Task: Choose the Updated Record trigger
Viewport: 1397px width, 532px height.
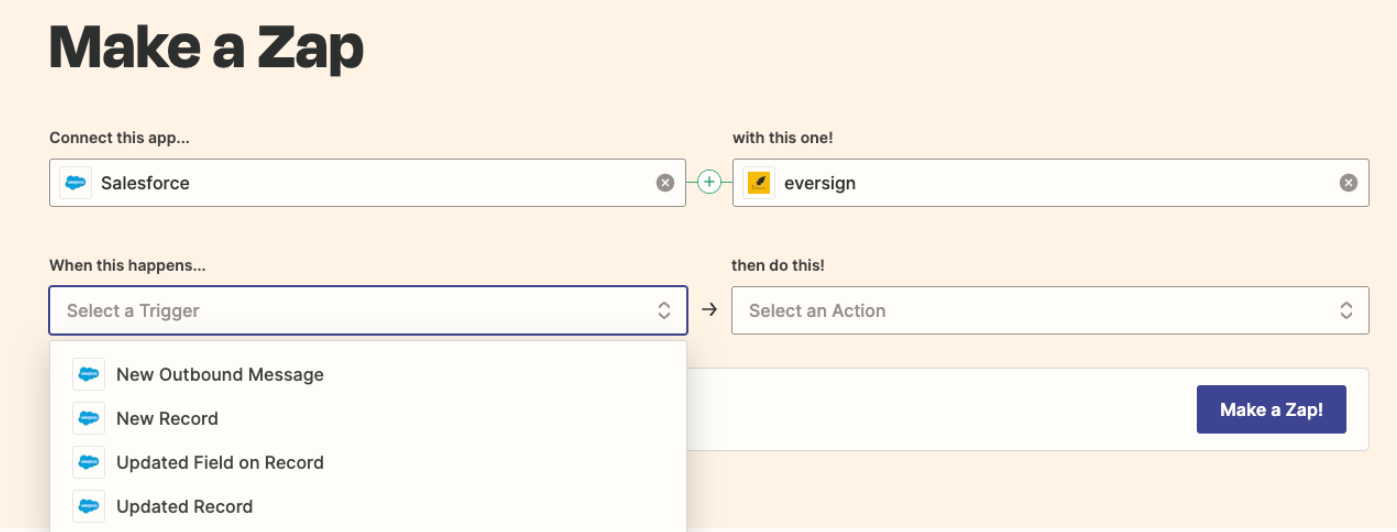Action: click(x=368, y=507)
